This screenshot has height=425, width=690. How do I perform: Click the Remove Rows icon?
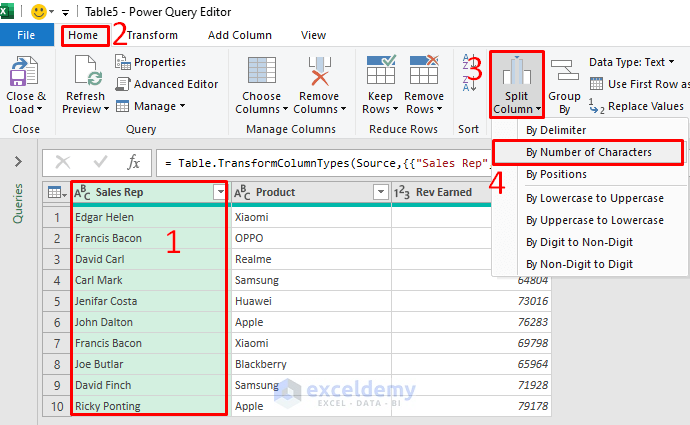tap(424, 70)
